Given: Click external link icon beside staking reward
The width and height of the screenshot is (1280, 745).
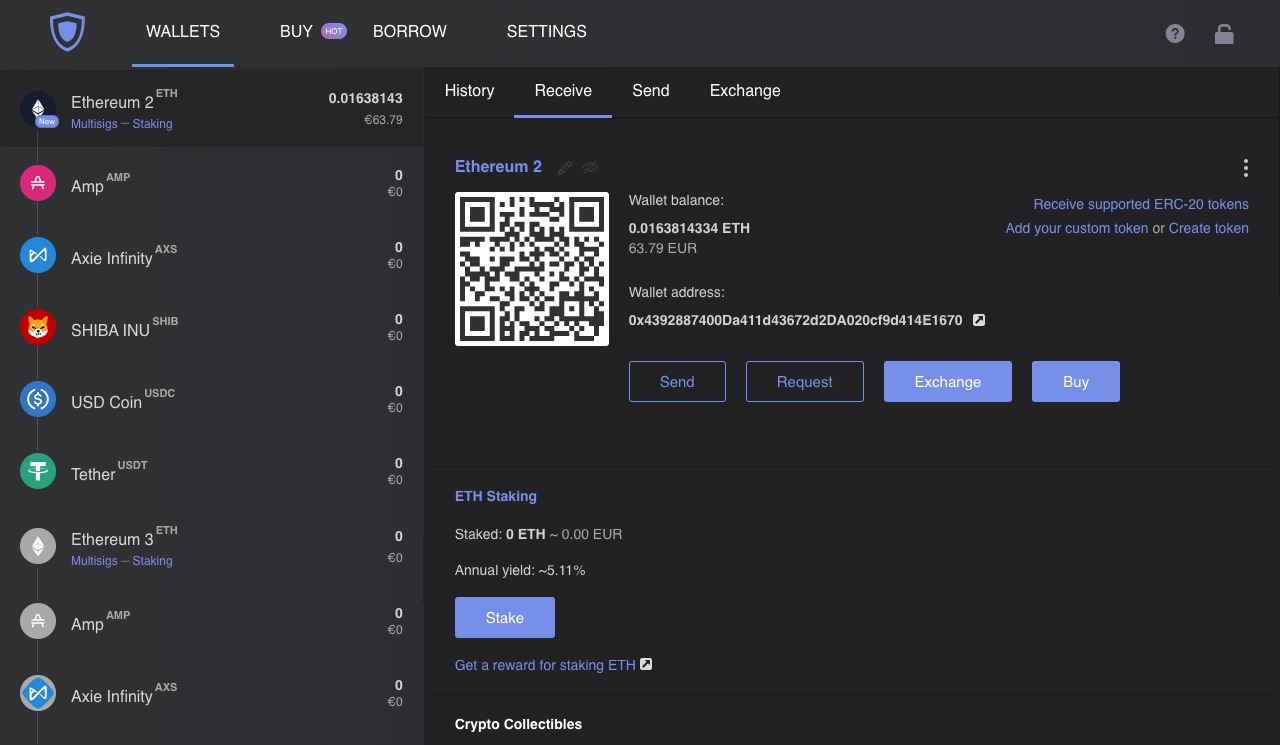Looking at the screenshot, I should point(646,664).
